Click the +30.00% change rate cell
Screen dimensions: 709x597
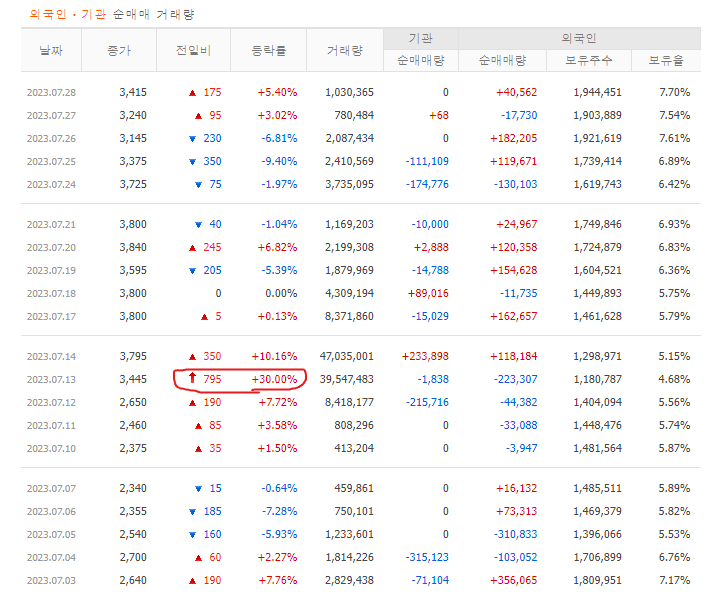coord(274,379)
